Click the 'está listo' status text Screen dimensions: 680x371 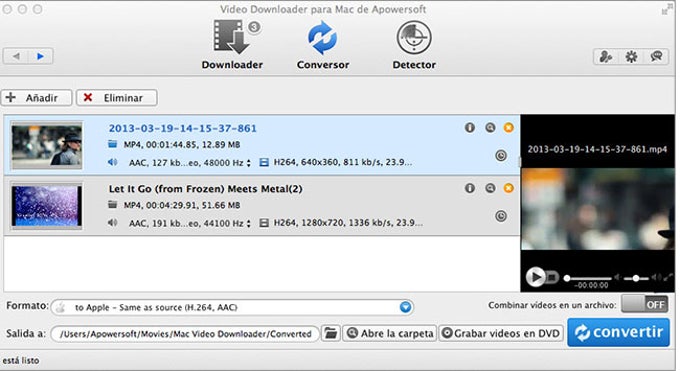coord(20,360)
